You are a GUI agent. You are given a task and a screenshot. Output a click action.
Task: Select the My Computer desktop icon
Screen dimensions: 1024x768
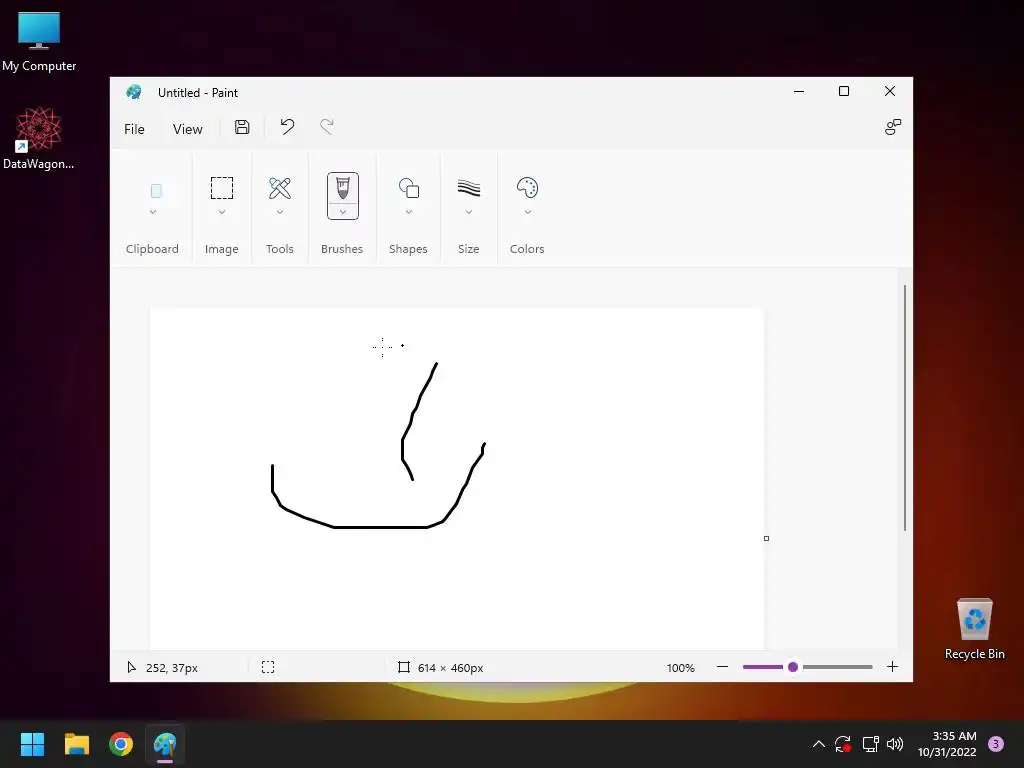pyautogui.click(x=39, y=41)
